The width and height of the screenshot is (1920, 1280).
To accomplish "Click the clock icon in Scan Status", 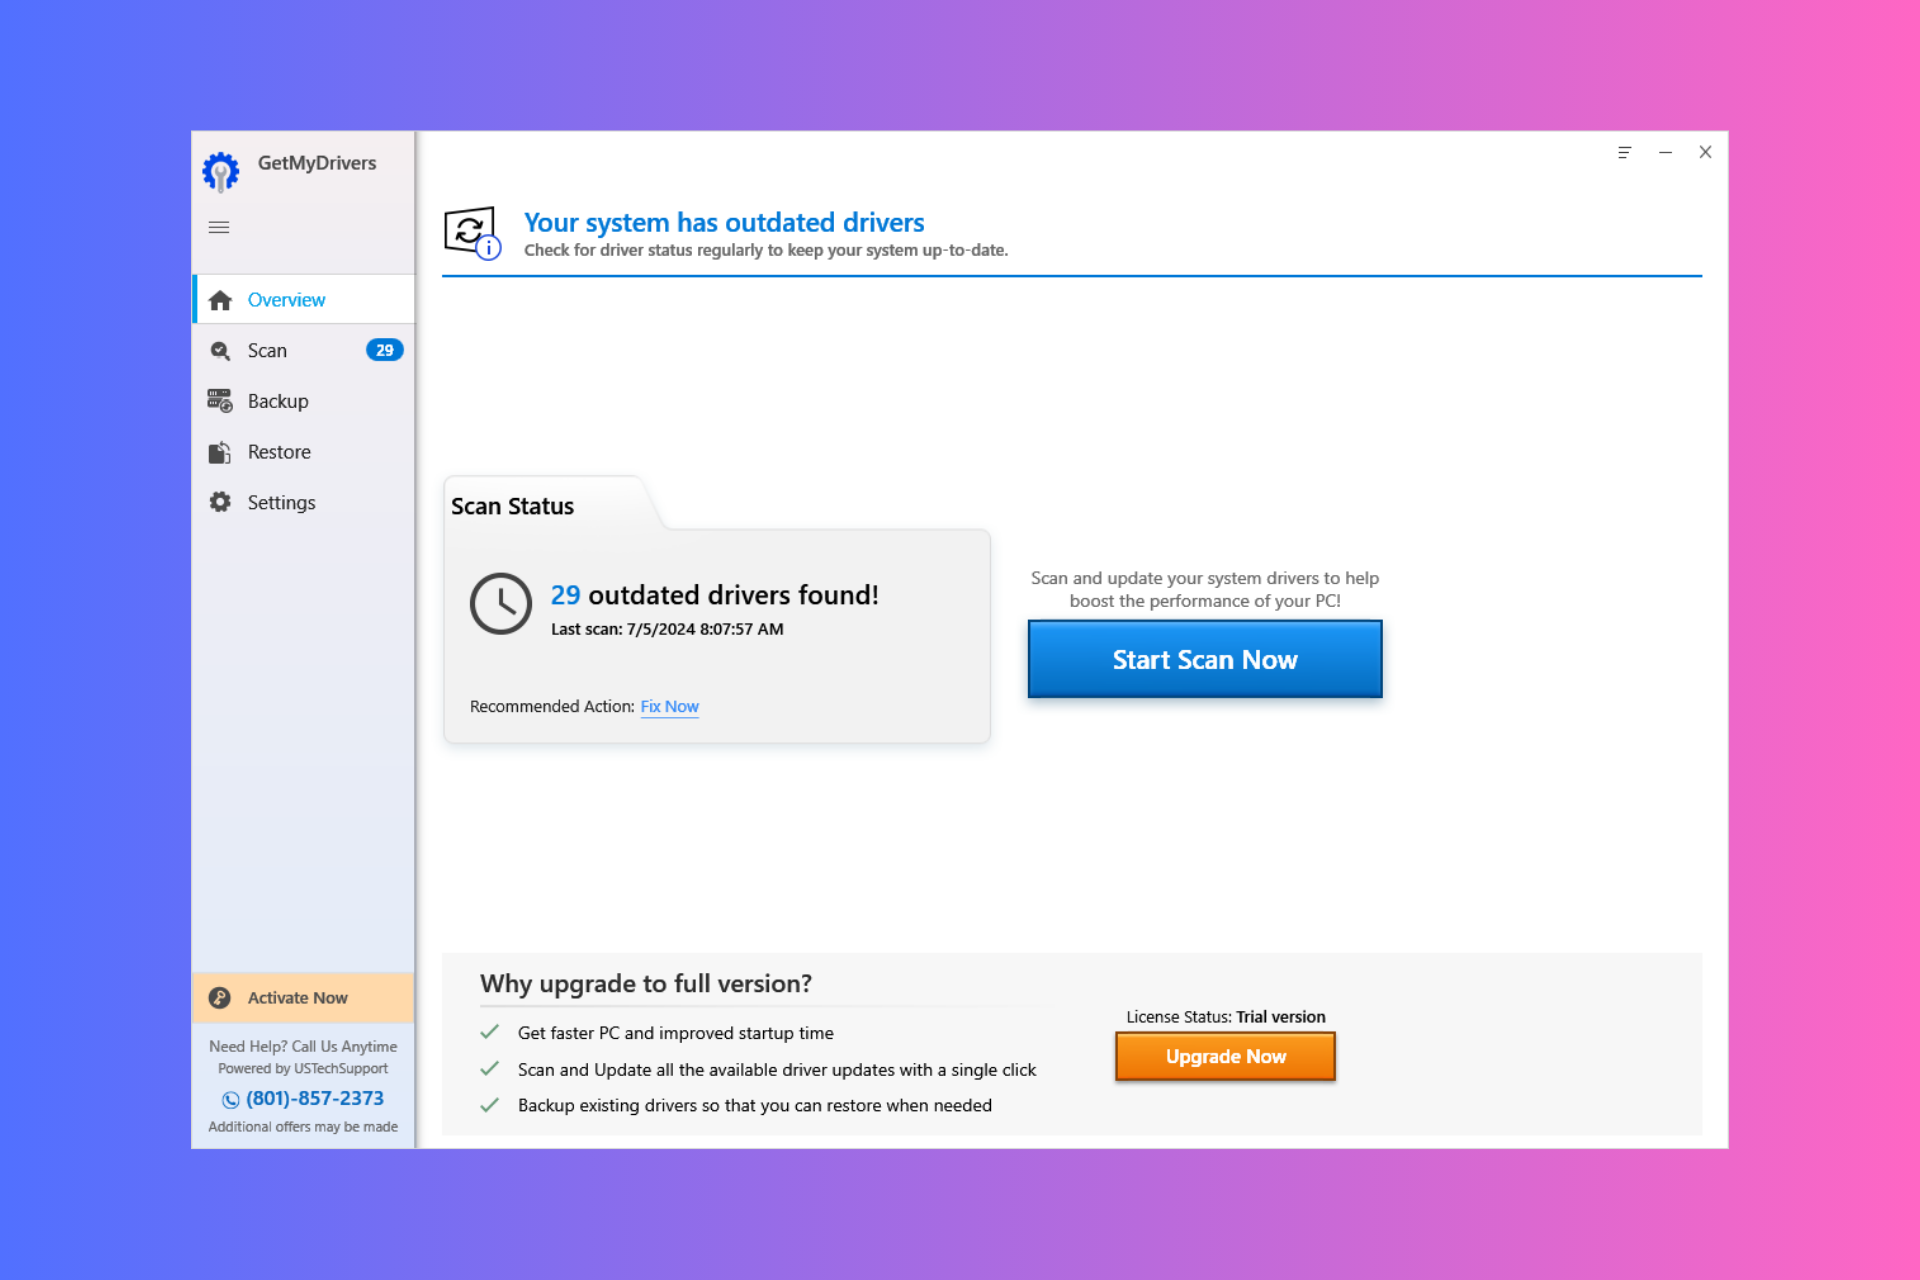I will [x=501, y=603].
